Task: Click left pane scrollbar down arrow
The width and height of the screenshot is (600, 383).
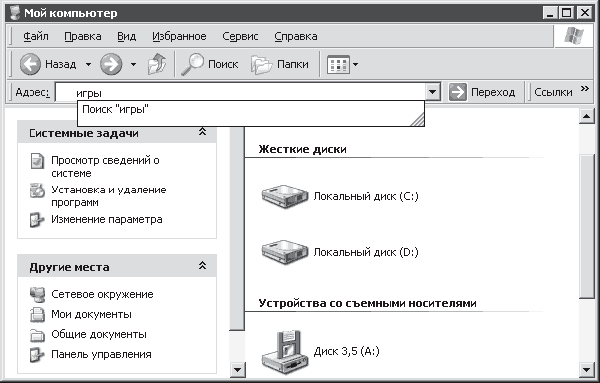Action: click(237, 370)
